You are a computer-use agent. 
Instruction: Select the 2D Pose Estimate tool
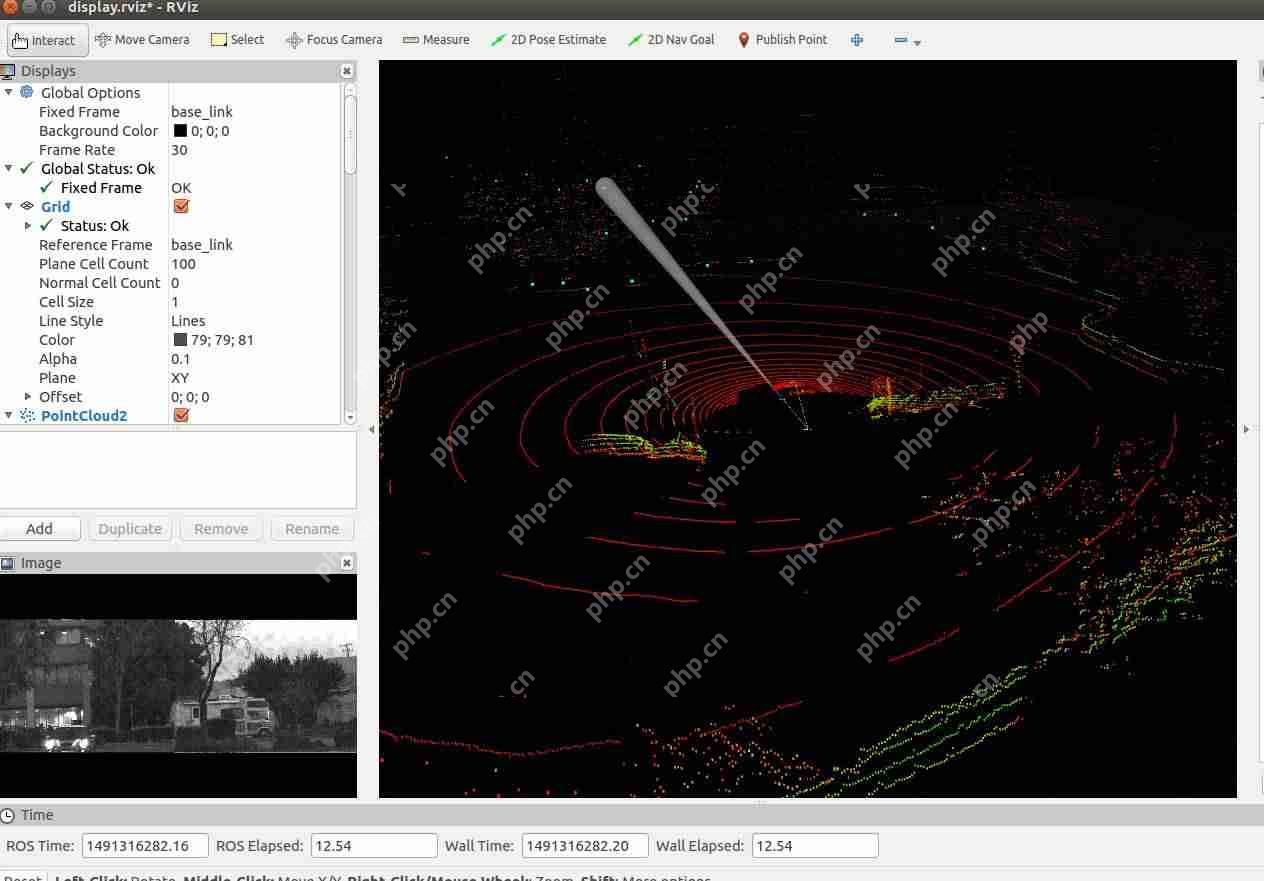548,40
